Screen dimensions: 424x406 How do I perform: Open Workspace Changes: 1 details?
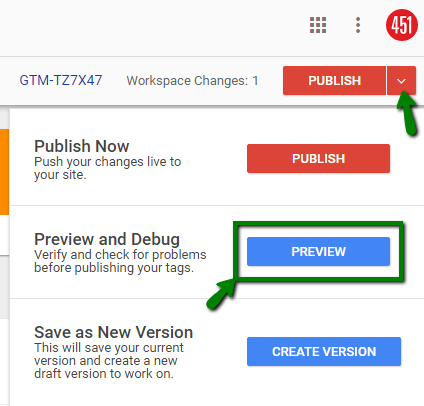pos(192,81)
